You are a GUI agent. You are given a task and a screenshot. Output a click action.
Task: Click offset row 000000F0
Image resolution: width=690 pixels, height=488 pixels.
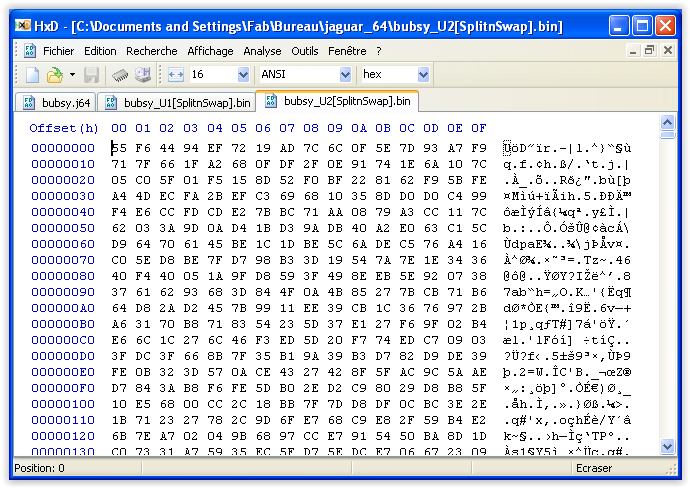[x=63, y=388]
